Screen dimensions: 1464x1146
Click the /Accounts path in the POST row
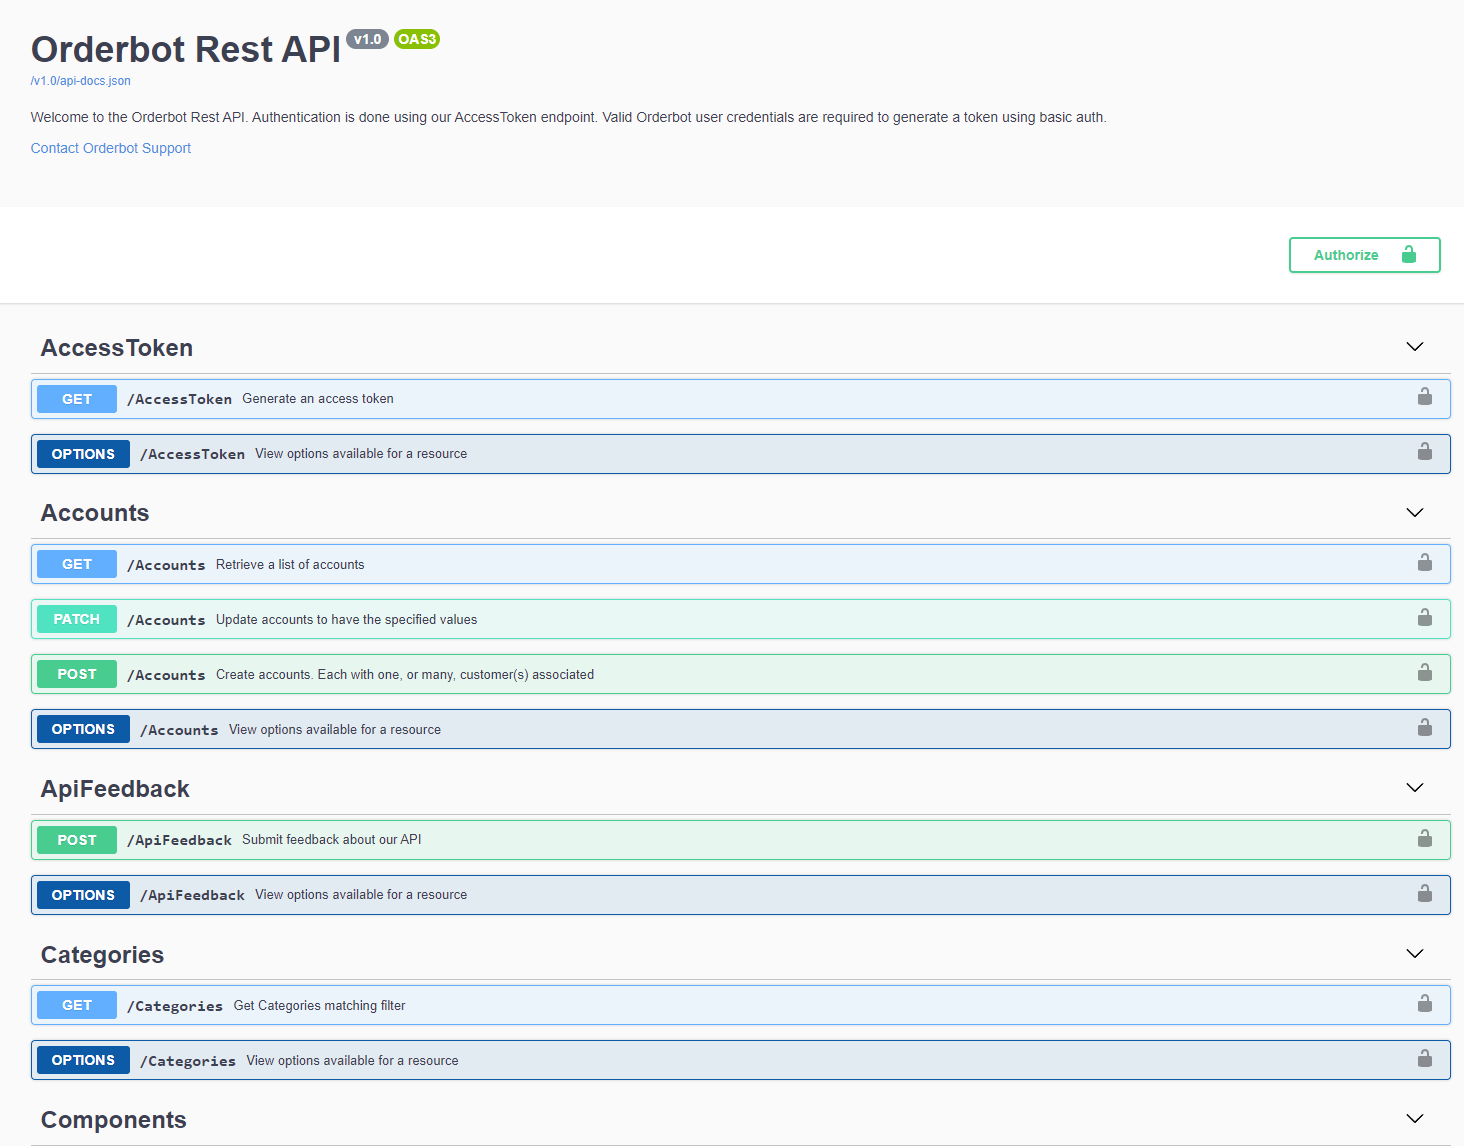point(166,675)
